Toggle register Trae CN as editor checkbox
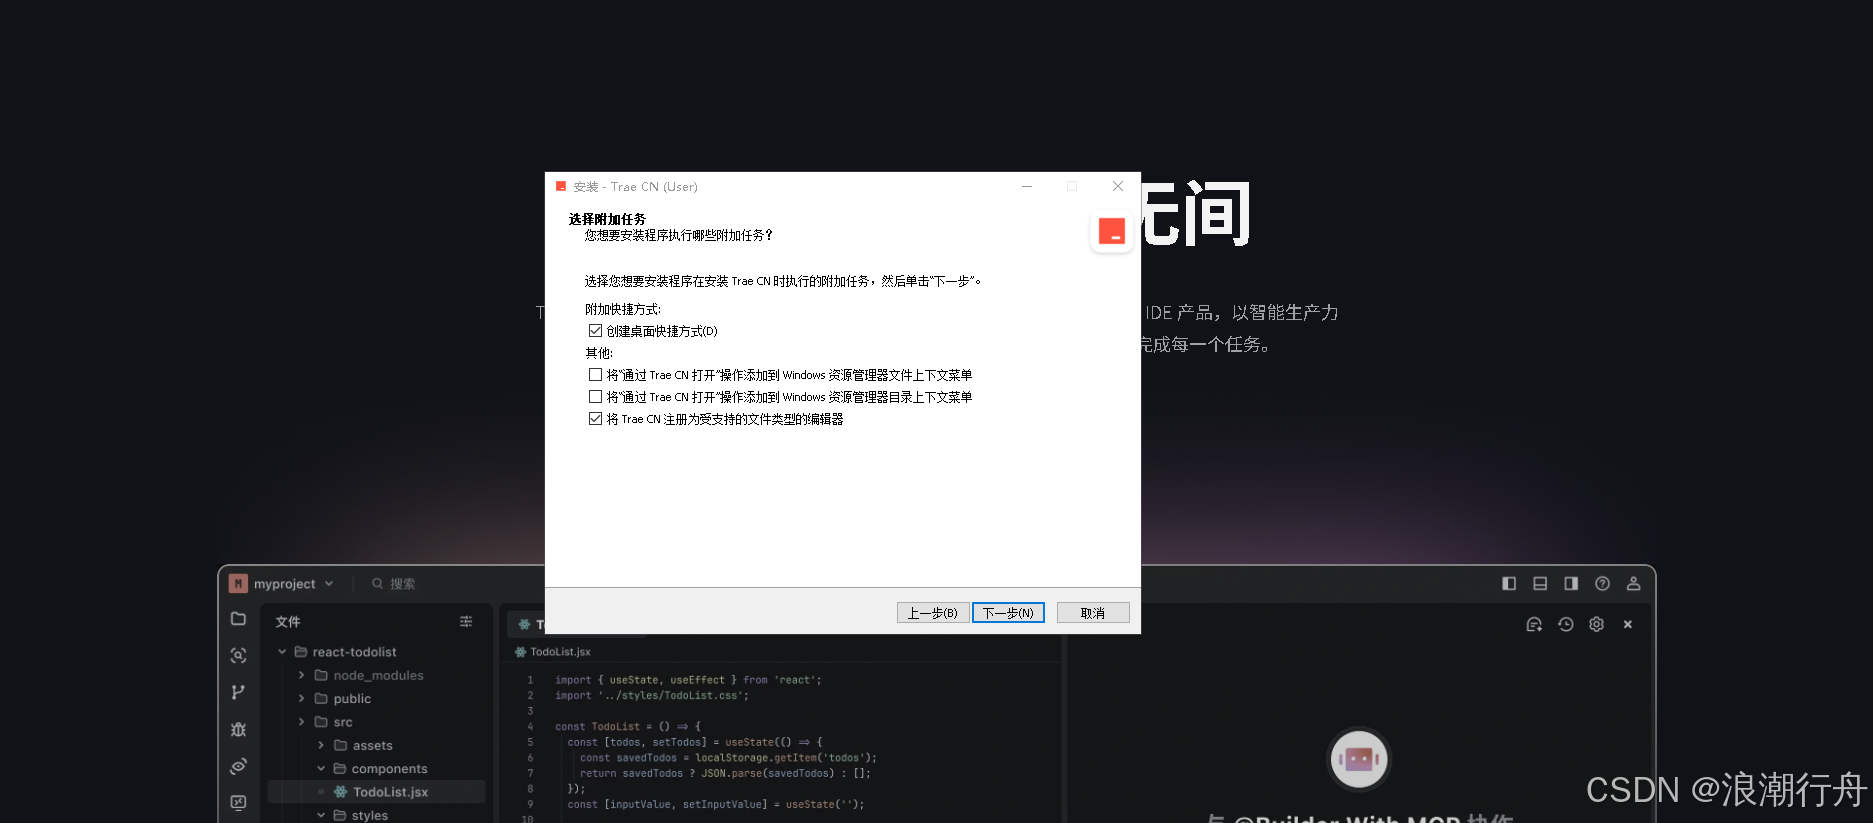Image resolution: width=1873 pixels, height=823 pixels. click(x=595, y=419)
